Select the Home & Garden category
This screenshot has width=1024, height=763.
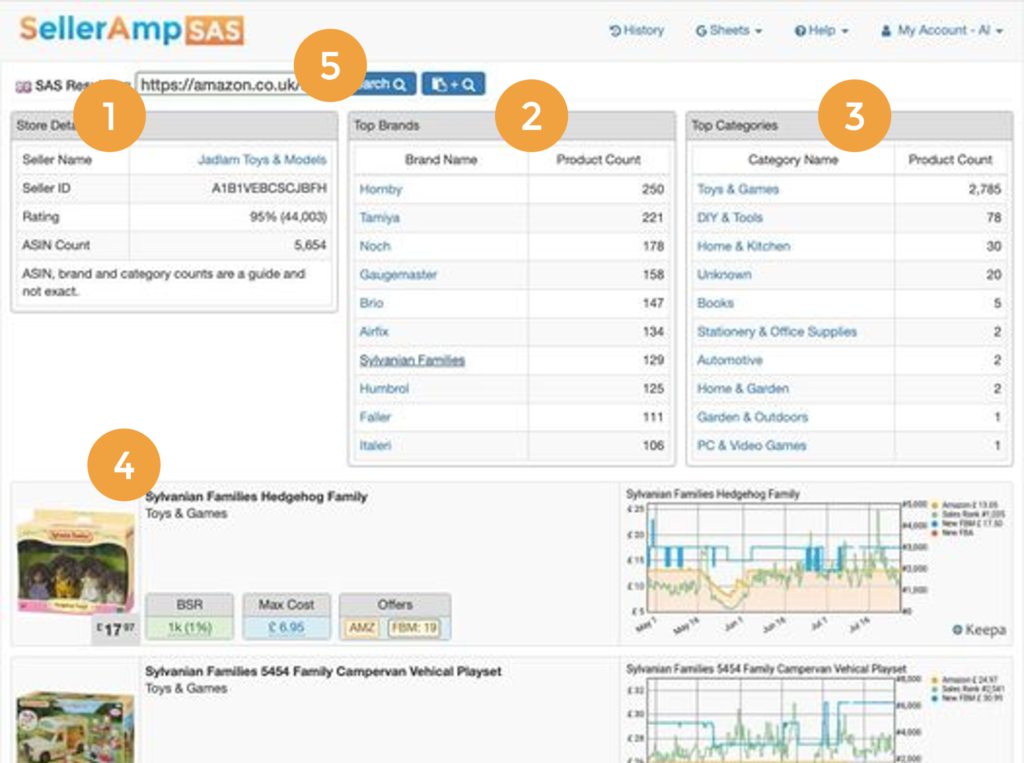coord(743,388)
